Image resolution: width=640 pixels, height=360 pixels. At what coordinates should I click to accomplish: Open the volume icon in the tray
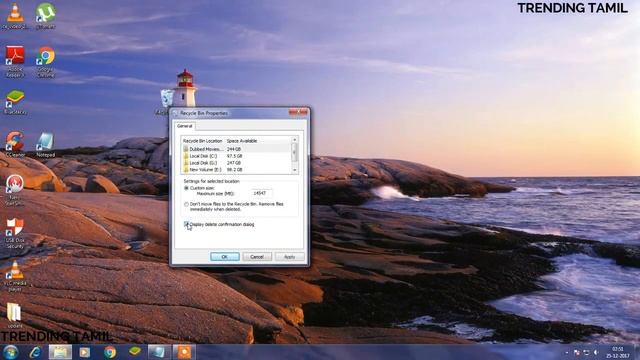pyautogui.click(x=596, y=352)
